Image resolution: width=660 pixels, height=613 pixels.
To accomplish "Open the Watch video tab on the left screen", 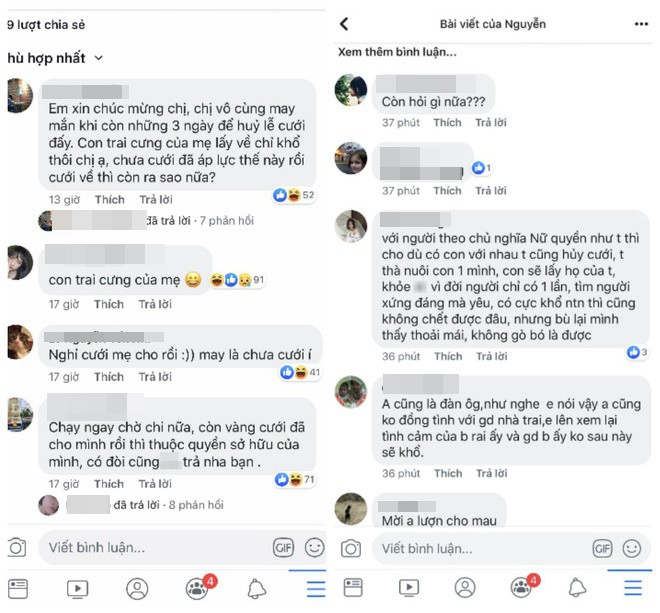I will [77, 589].
